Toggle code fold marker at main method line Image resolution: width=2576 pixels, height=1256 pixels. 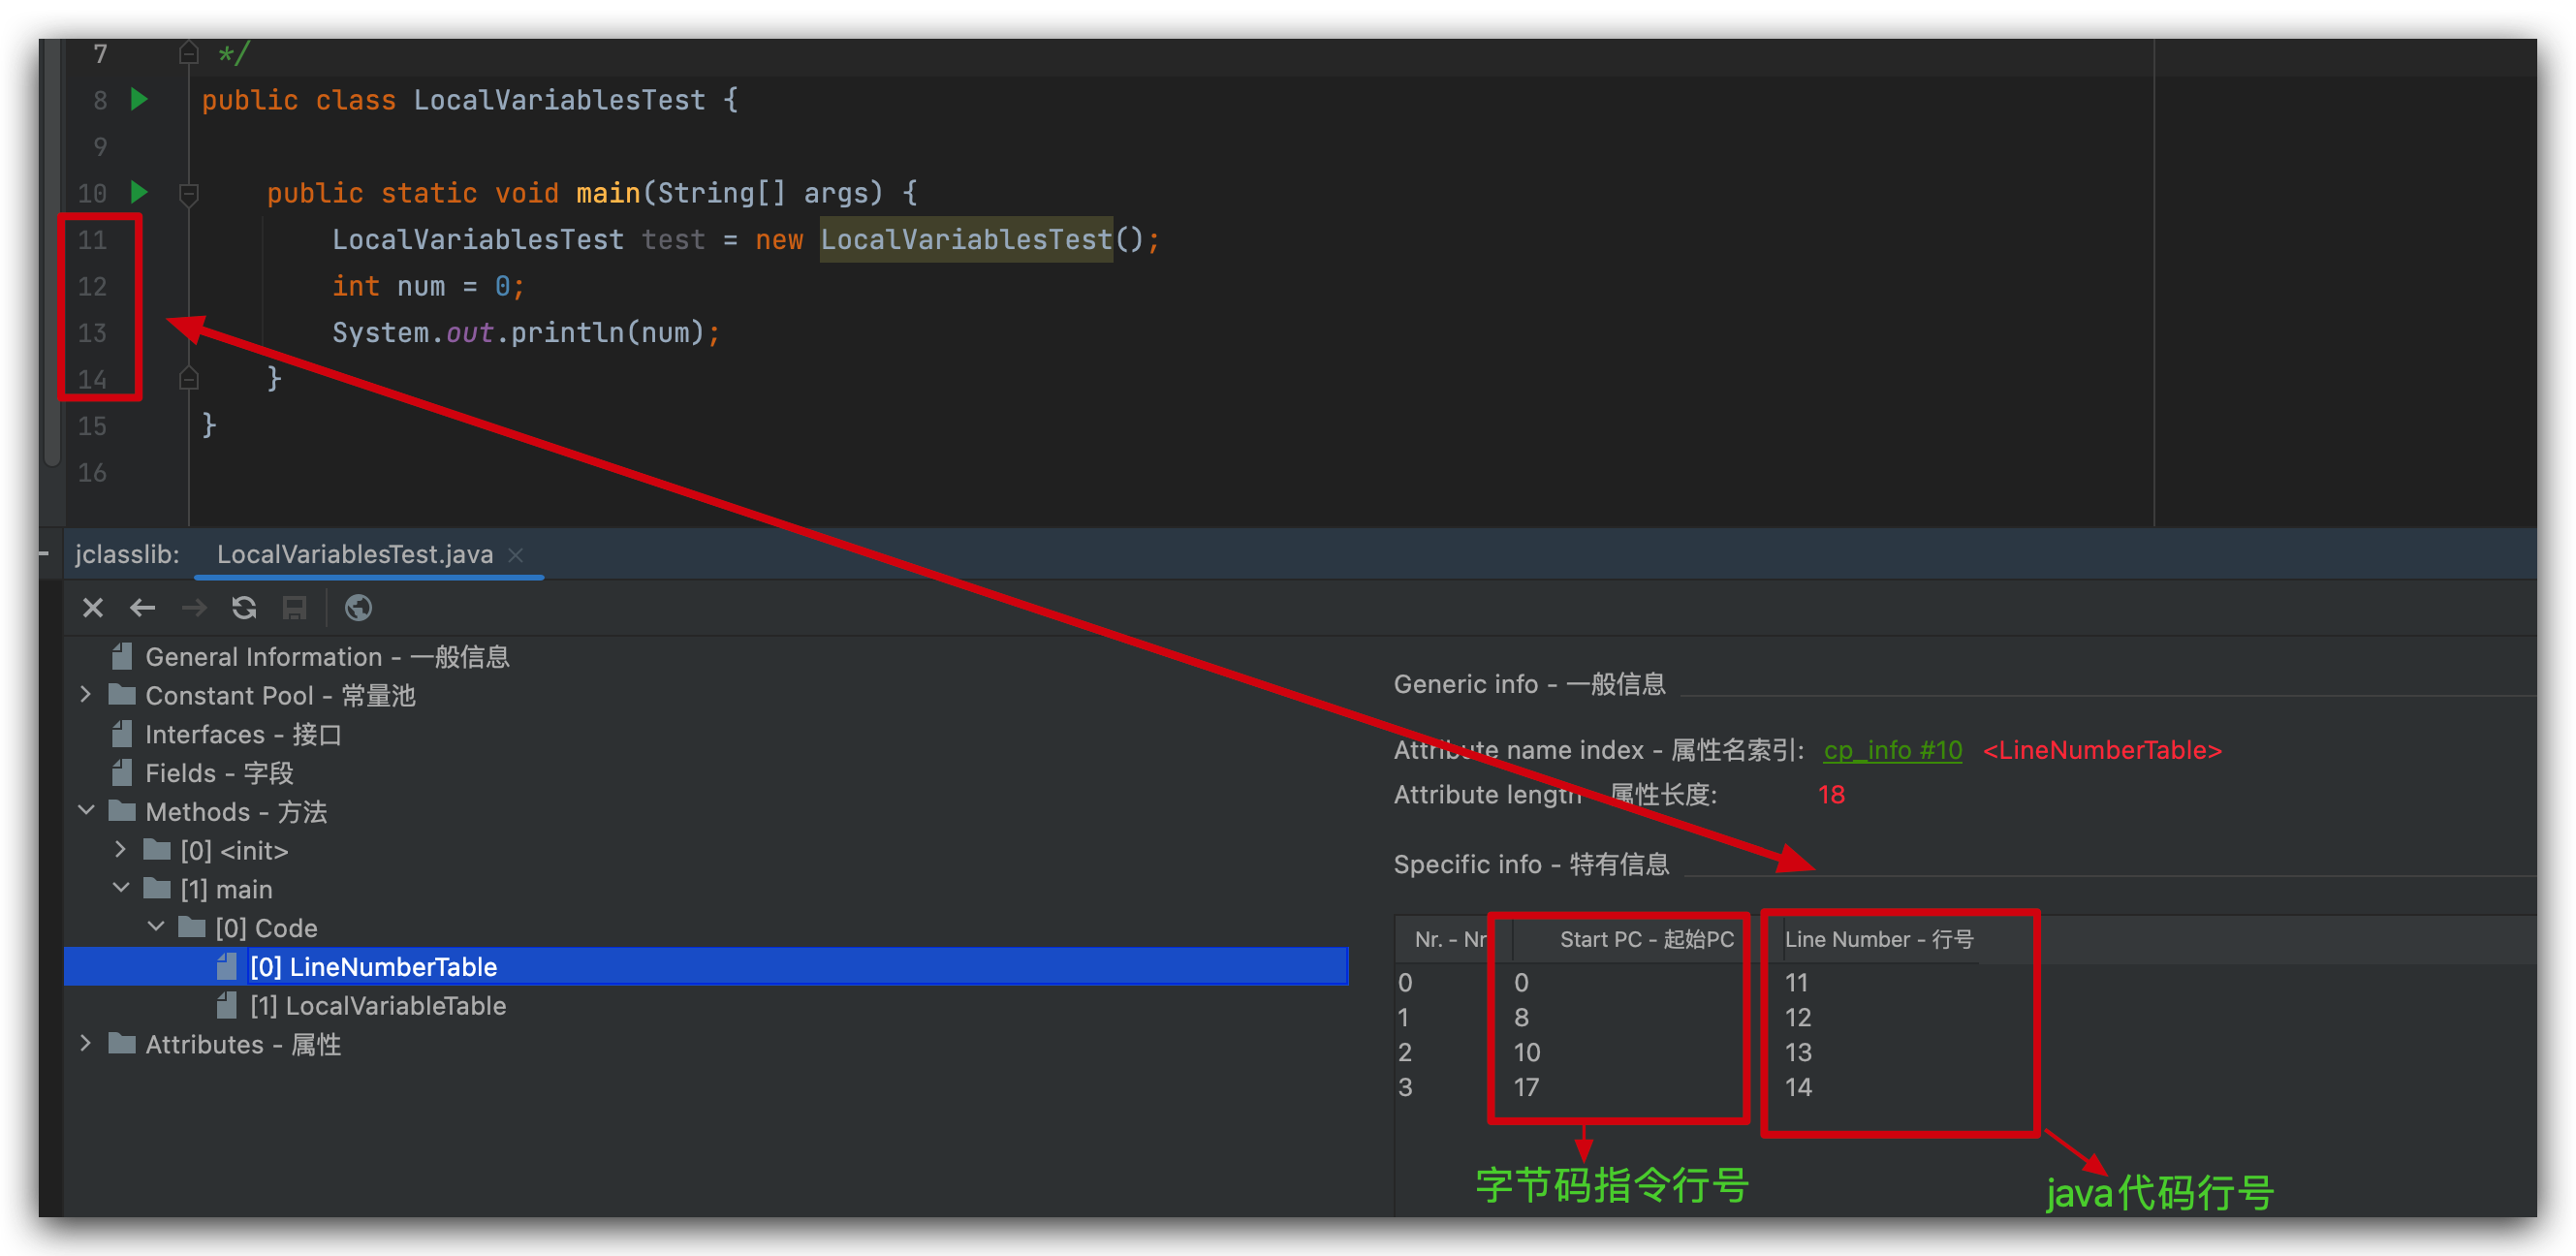tap(188, 193)
